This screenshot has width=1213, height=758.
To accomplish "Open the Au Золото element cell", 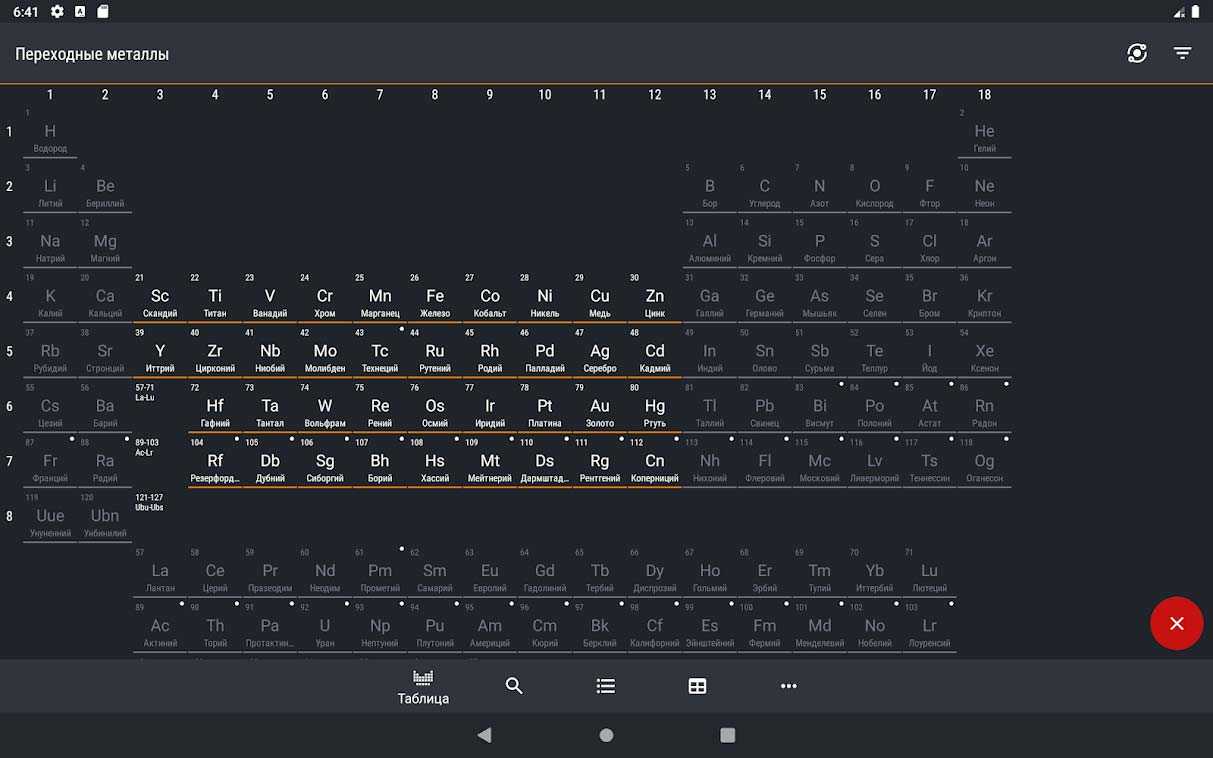I will click(600, 408).
